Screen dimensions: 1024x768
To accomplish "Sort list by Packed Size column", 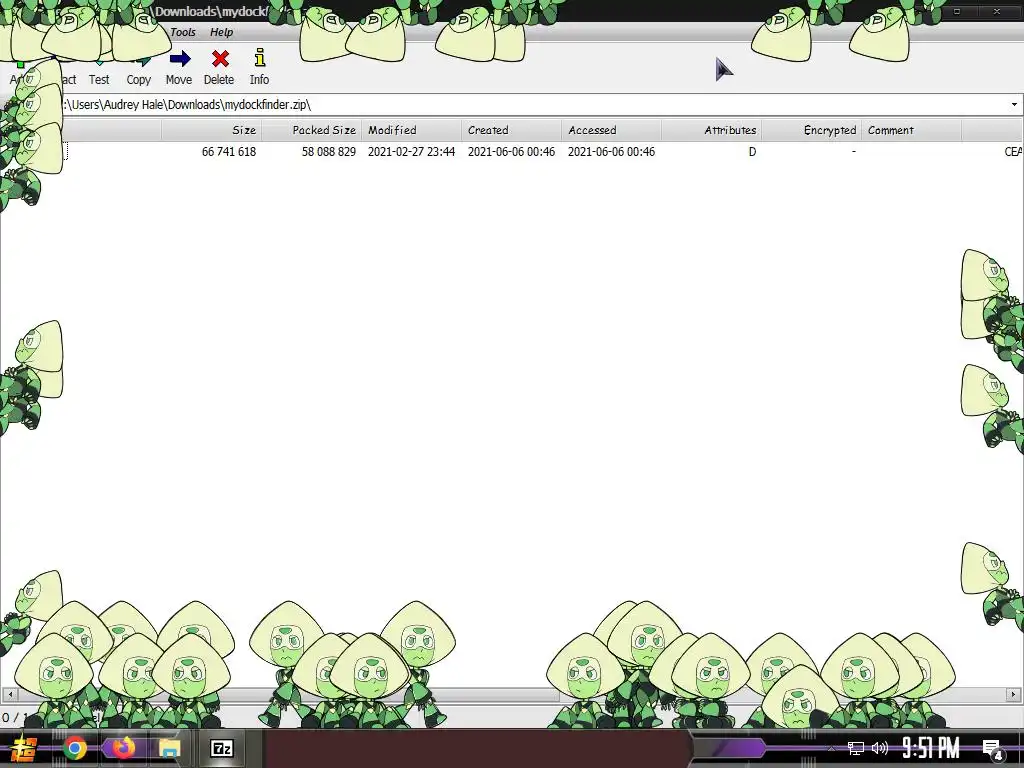I will click(312, 130).
